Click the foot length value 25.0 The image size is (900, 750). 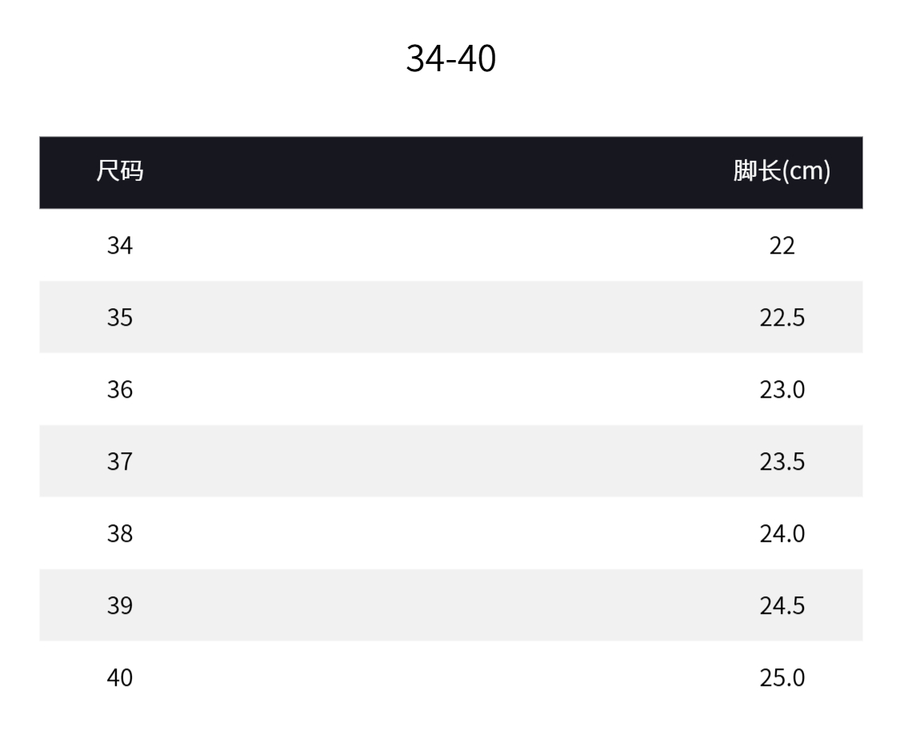(x=782, y=677)
